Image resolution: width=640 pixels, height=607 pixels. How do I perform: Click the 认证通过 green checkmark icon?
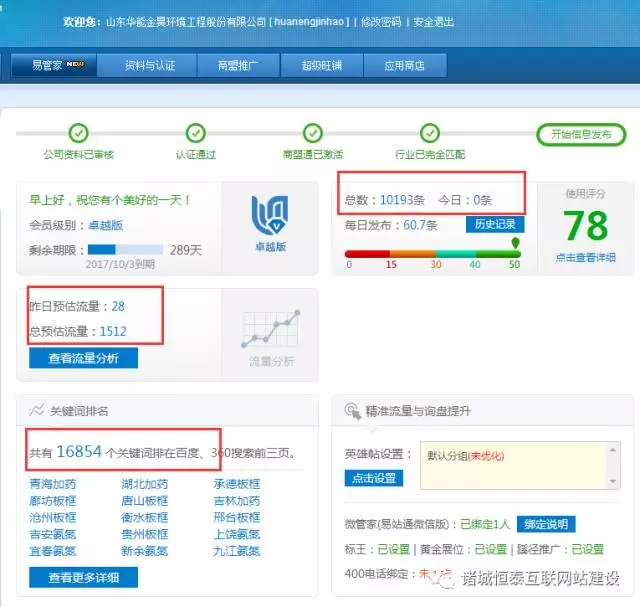(x=196, y=134)
